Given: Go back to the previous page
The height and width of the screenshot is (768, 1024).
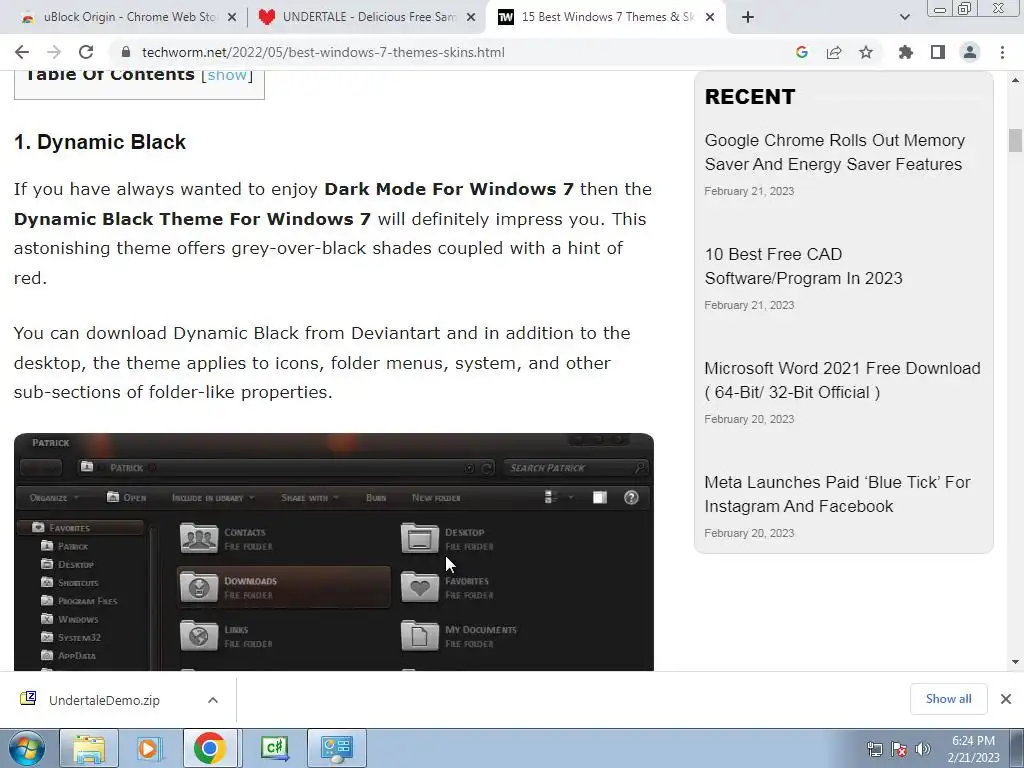Looking at the screenshot, I should (x=22, y=52).
